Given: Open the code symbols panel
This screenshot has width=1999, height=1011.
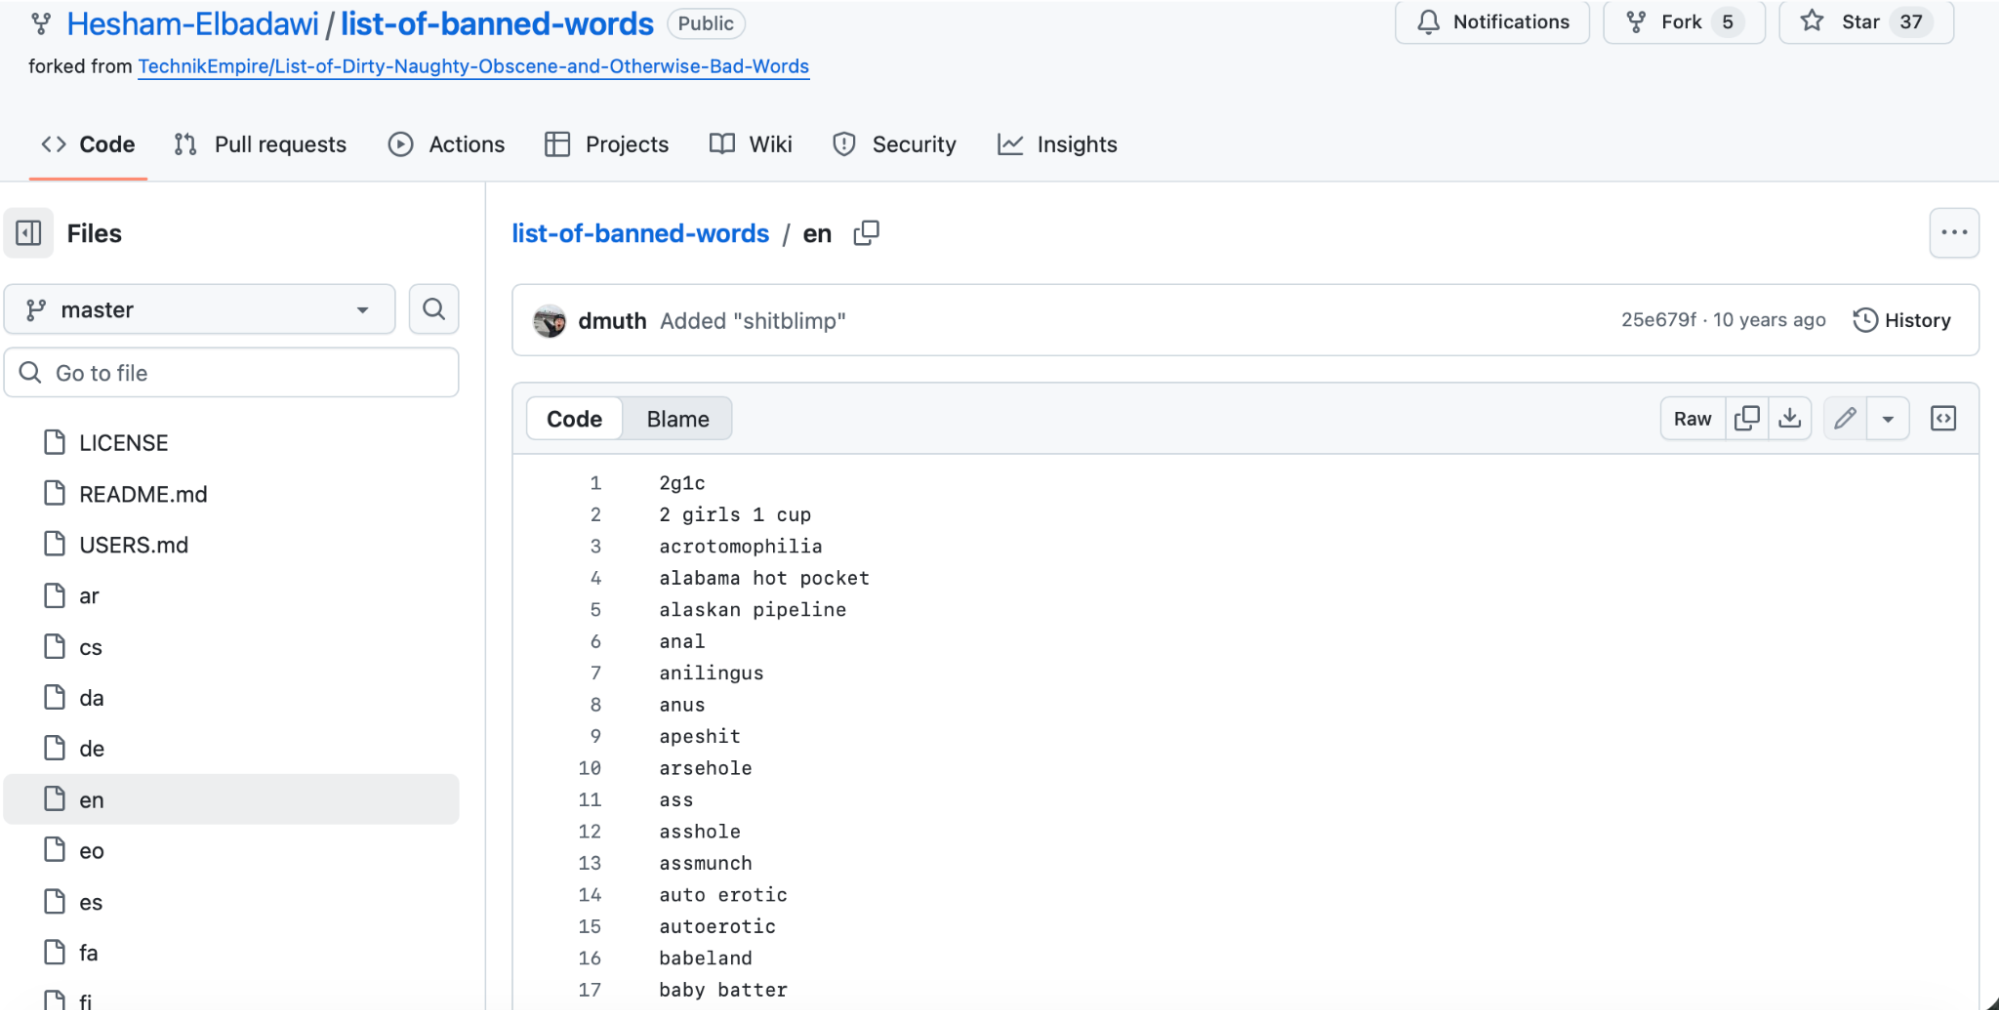Looking at the screenshot, I should pyautogui.click(x=1943, y=418).
